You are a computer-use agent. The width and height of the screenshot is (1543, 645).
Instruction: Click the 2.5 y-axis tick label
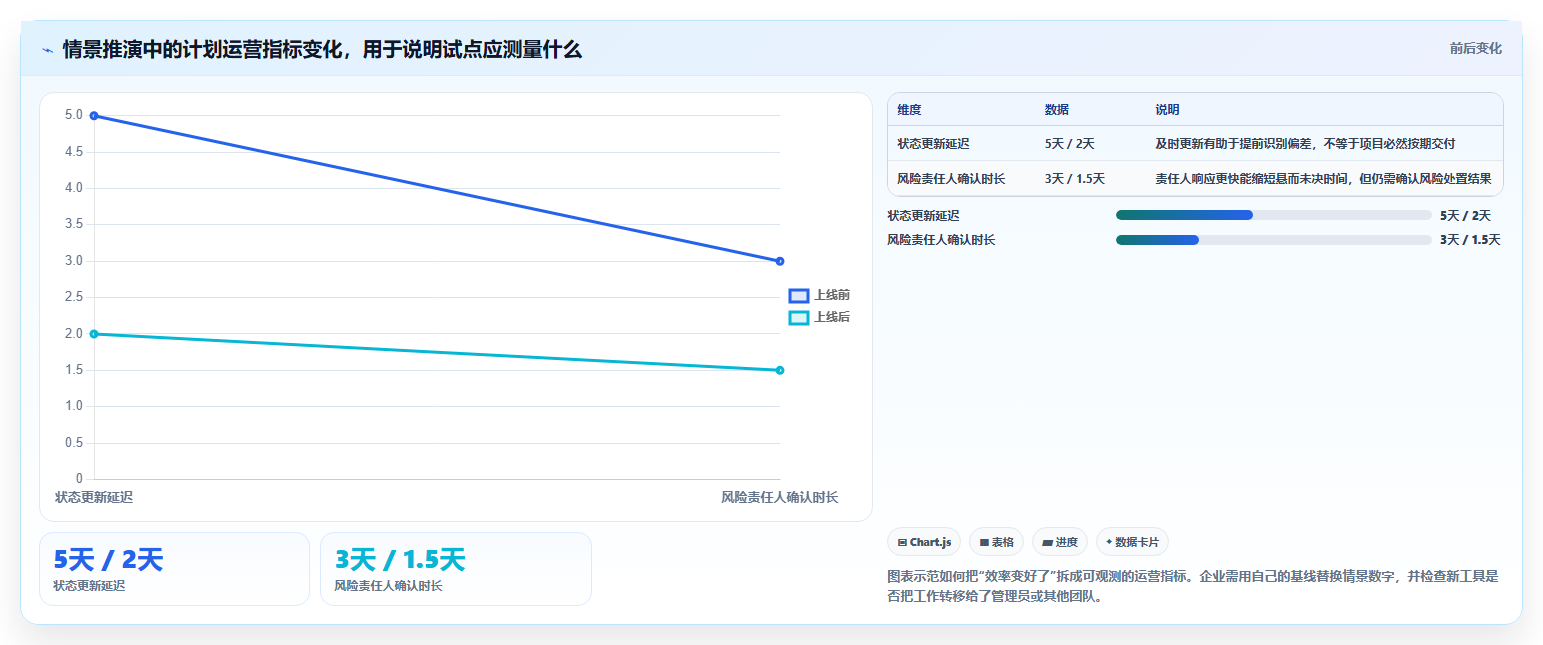pos(74,297)
